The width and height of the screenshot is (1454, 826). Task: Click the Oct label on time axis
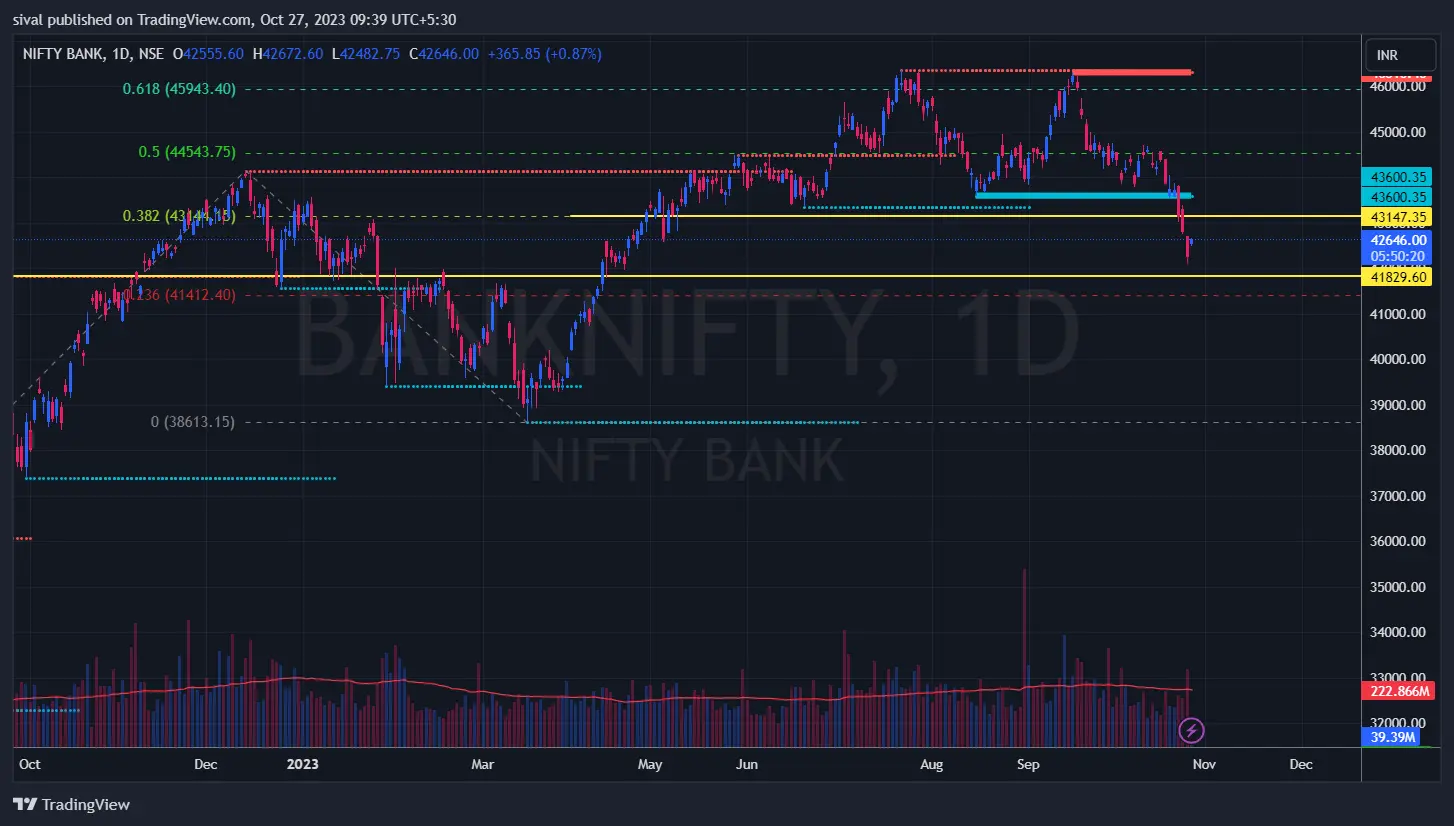pos(30,764)
